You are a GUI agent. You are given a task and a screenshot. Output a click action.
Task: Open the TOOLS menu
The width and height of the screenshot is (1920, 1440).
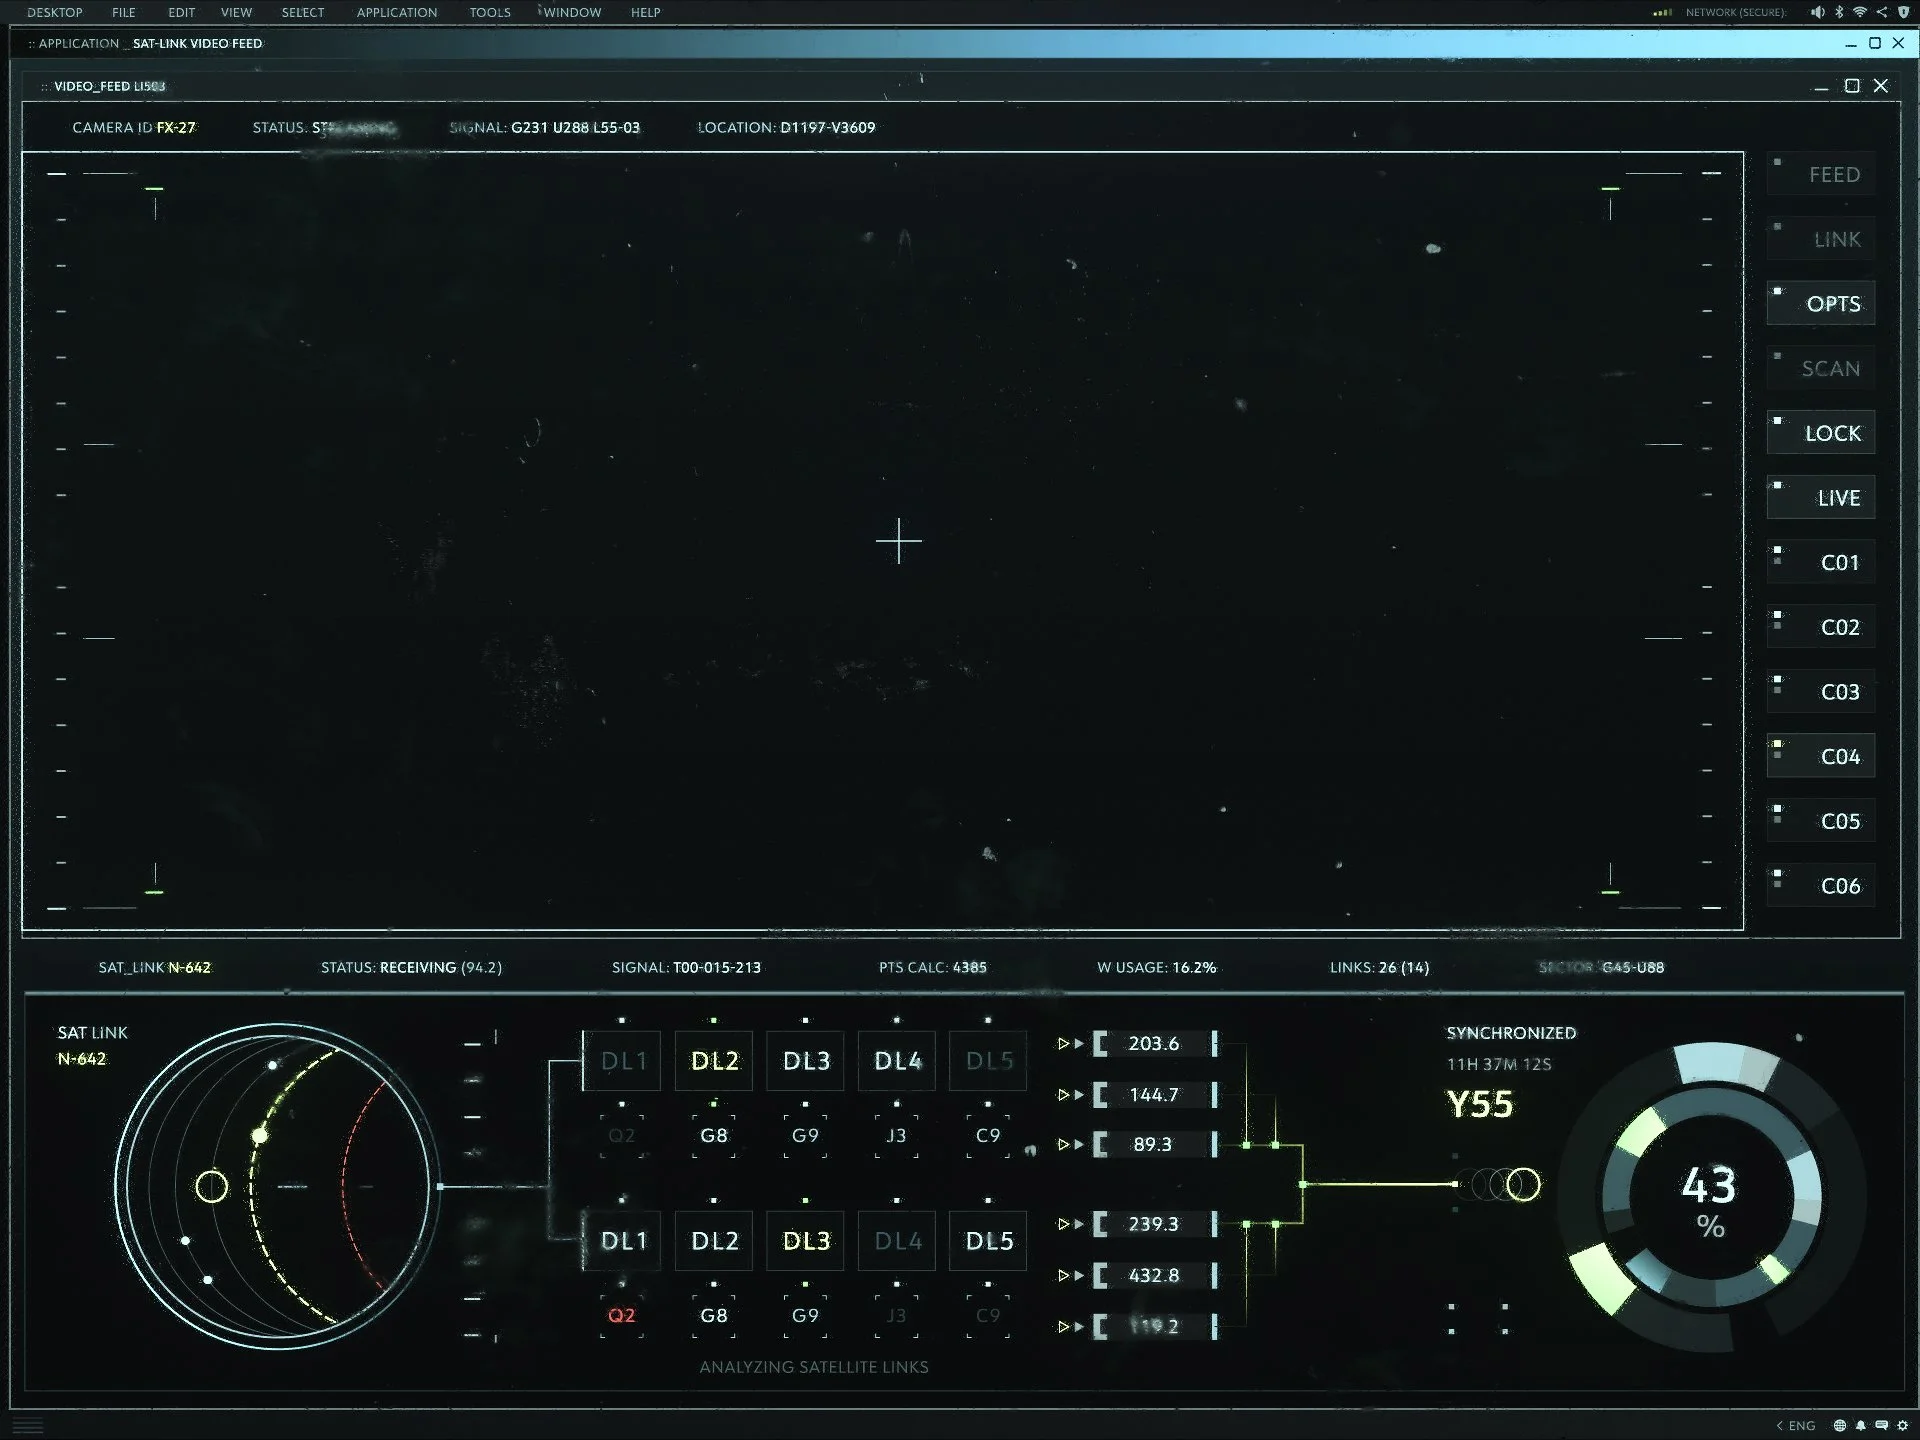click(490, 13)
